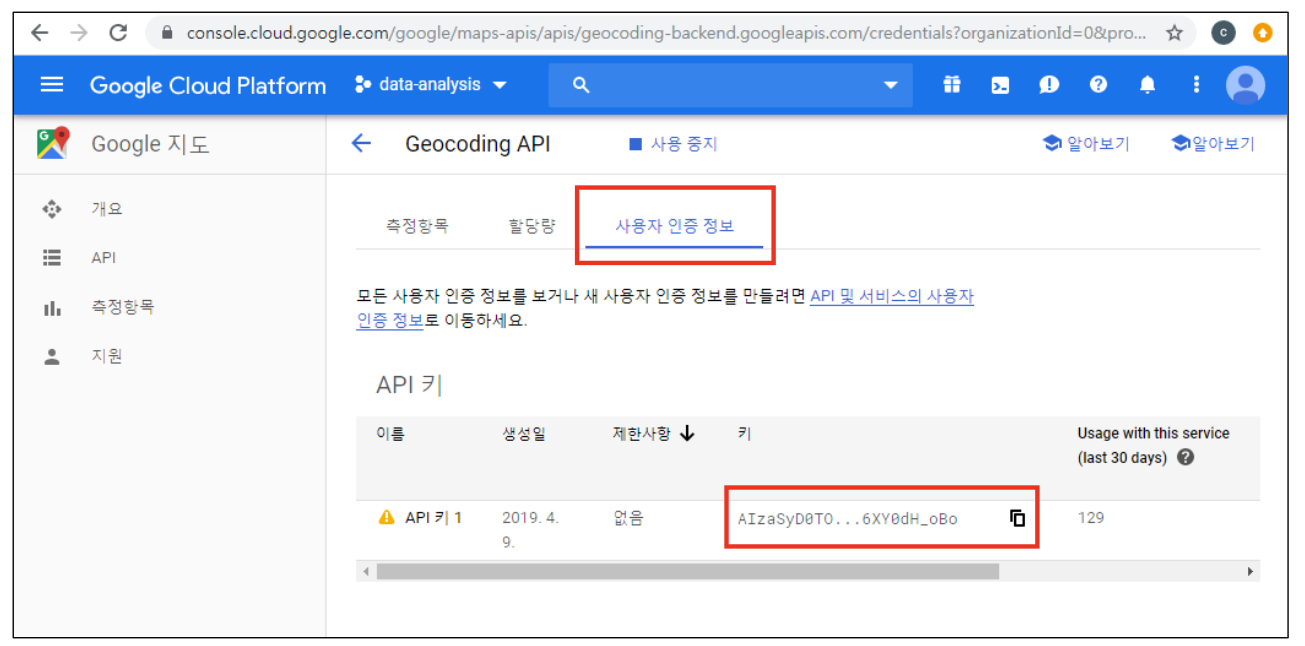
Task: Click the API 키 section heading
Action: (409, 385)
